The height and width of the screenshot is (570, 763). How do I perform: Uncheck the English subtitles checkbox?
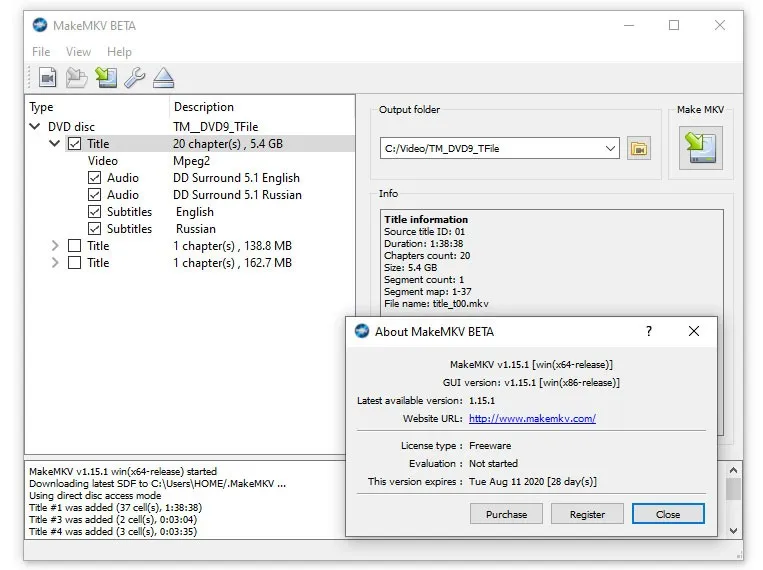tap(95, 212)
